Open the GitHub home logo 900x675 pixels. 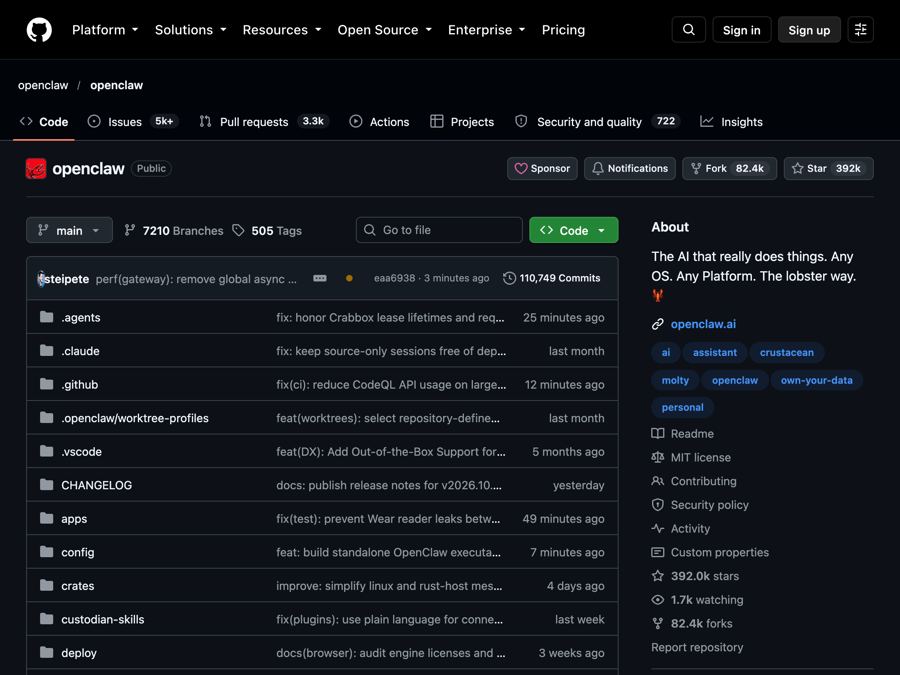[x=39, y=30]
